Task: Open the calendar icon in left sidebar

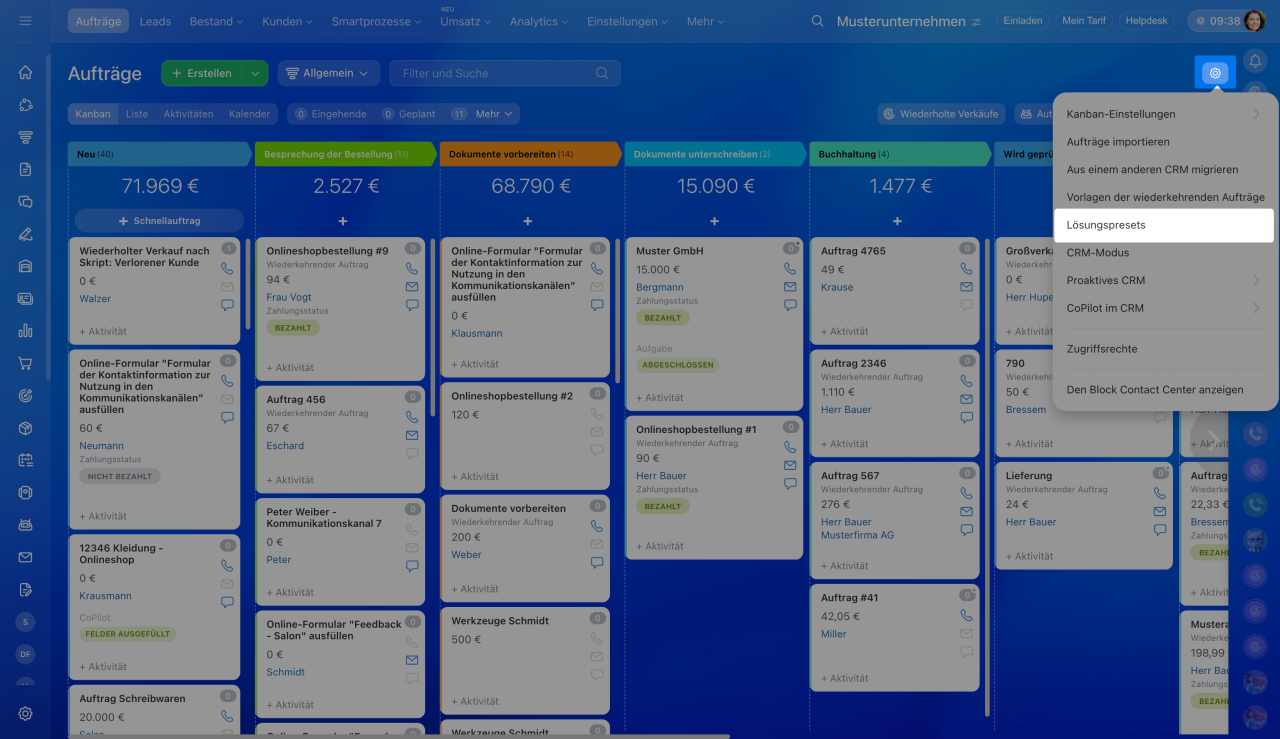Action: pyautogui.click(x=25, y=460)
